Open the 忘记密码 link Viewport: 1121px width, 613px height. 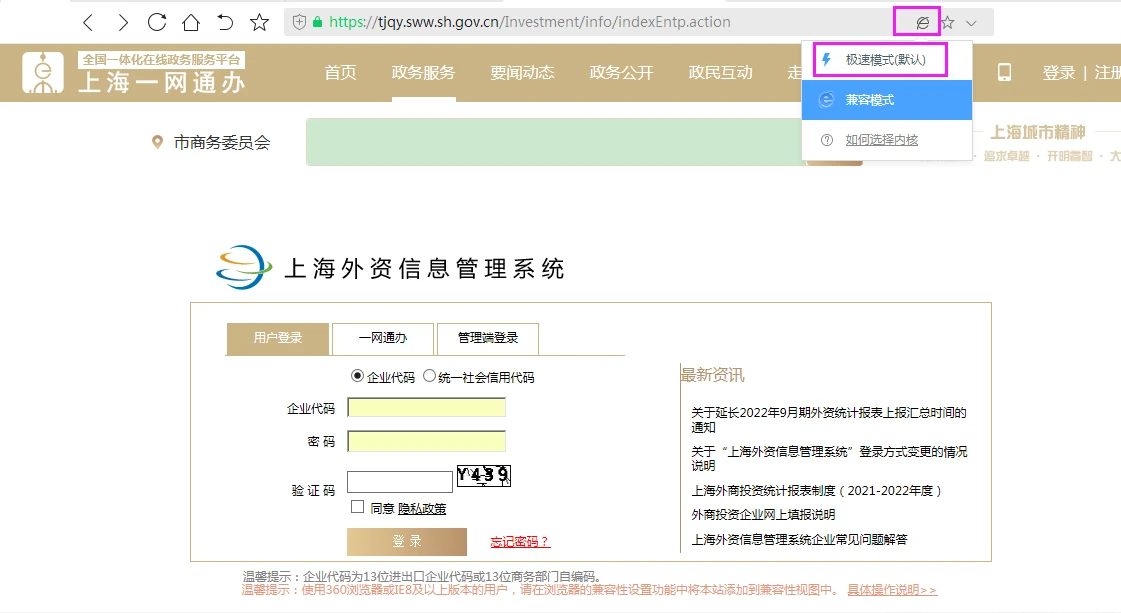[x=520, y=542]
